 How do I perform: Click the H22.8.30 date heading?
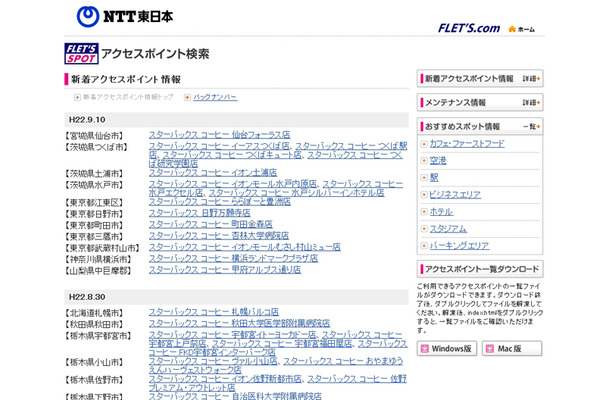(87, 297)
